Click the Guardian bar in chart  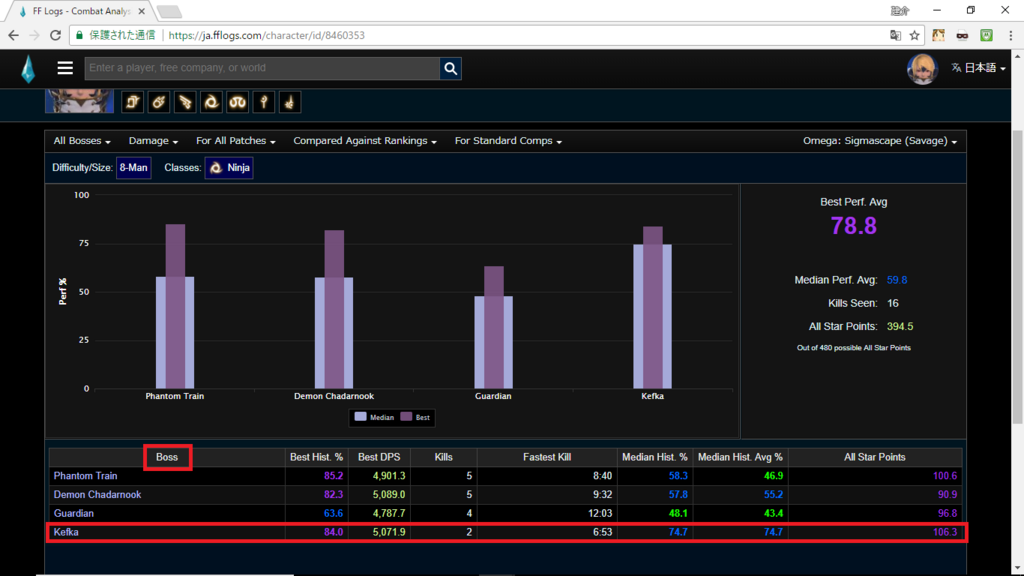(493, 327)
